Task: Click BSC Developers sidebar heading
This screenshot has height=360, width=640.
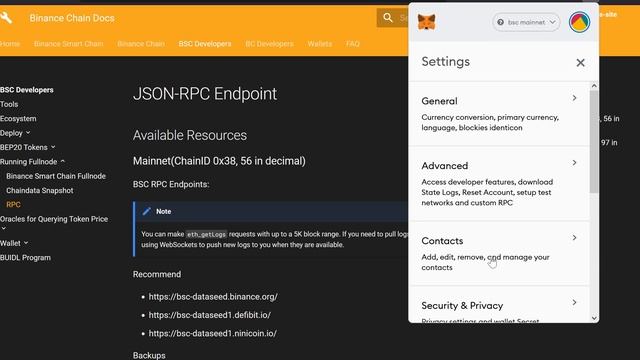Action: point(27,90)
